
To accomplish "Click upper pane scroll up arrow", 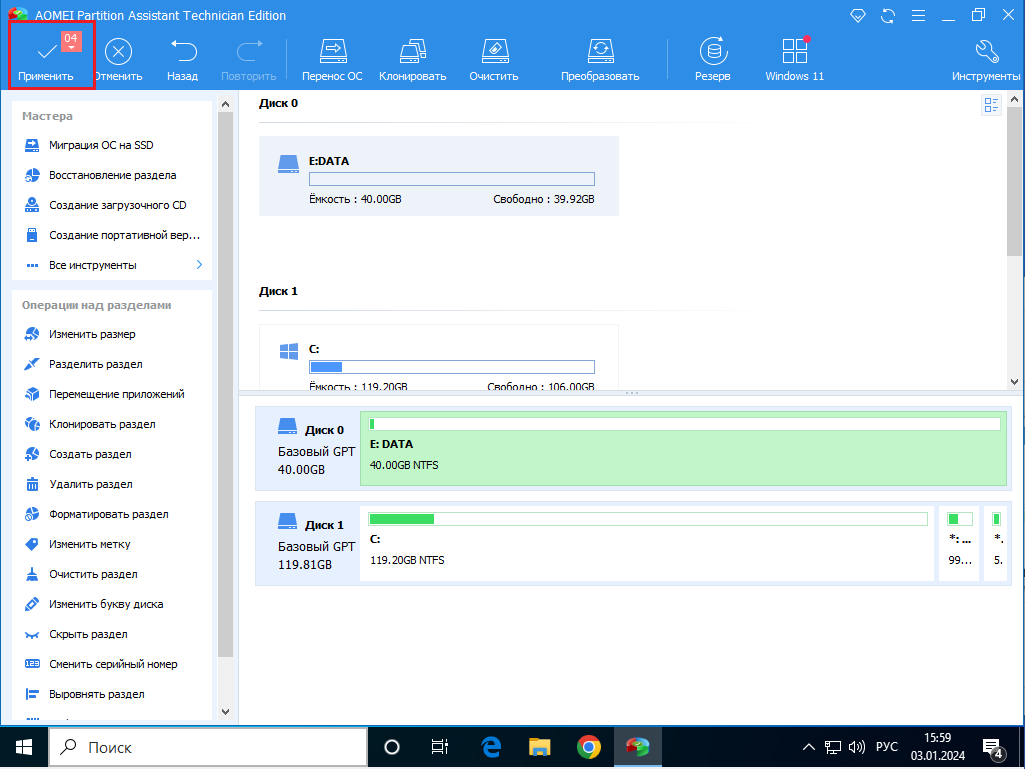I will pyautogui.click(x=1014, y=100).
